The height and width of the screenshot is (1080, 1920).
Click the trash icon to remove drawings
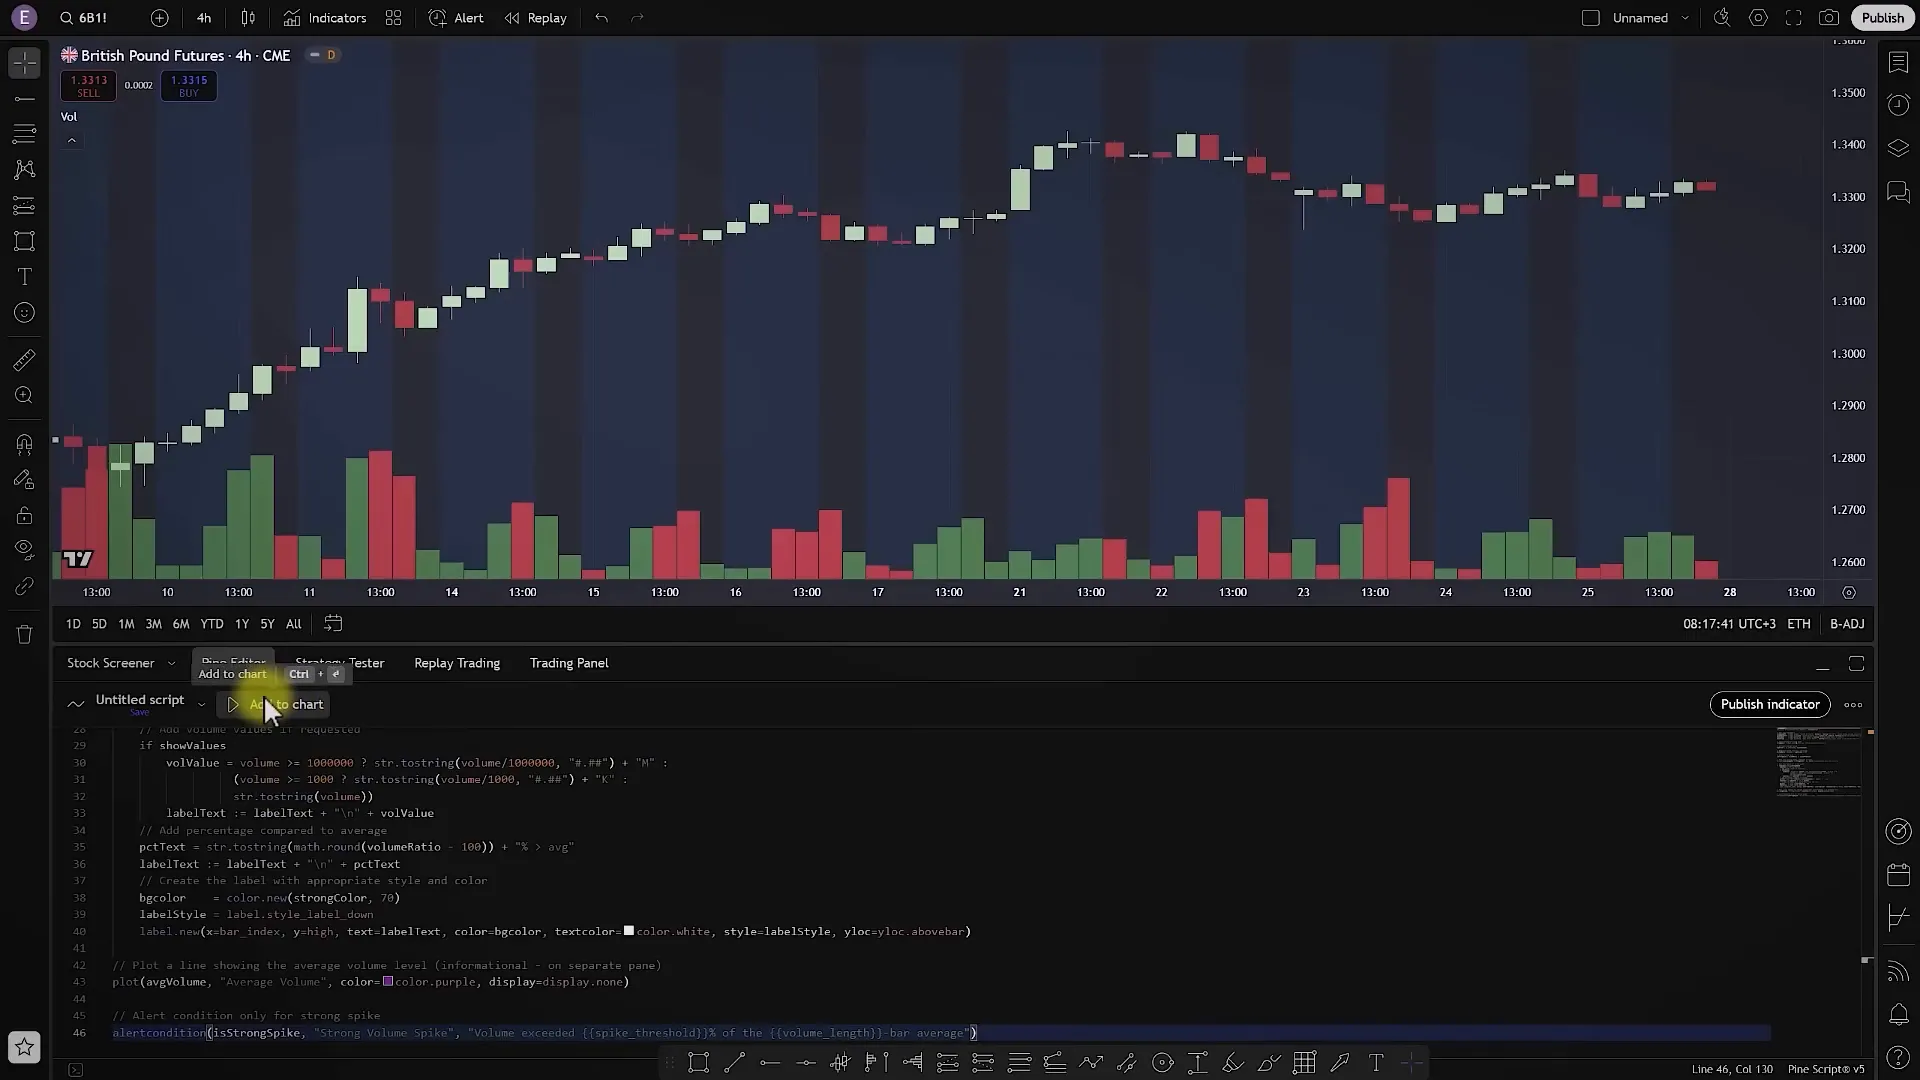tap(25, 634)
